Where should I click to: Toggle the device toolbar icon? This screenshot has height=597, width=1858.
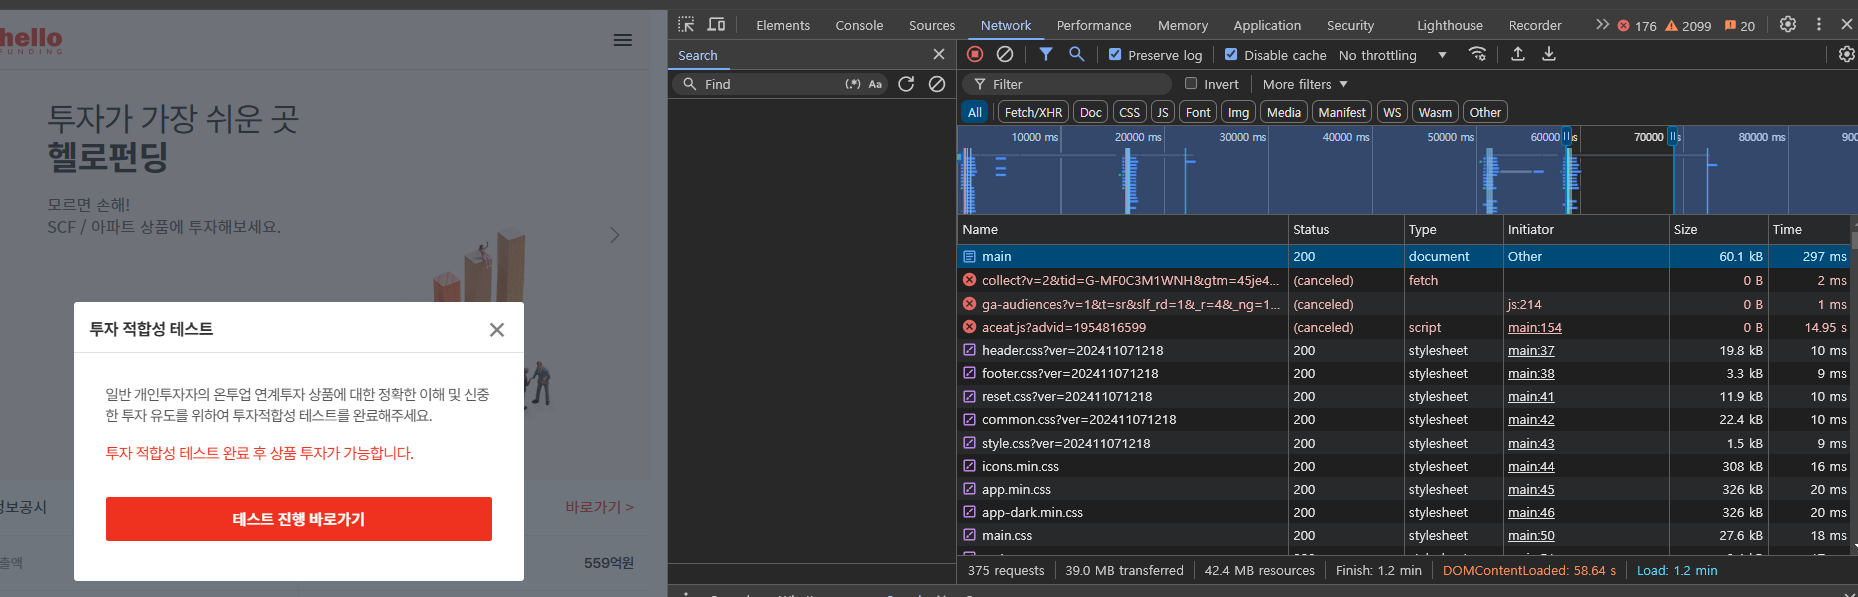pos(716,25)
